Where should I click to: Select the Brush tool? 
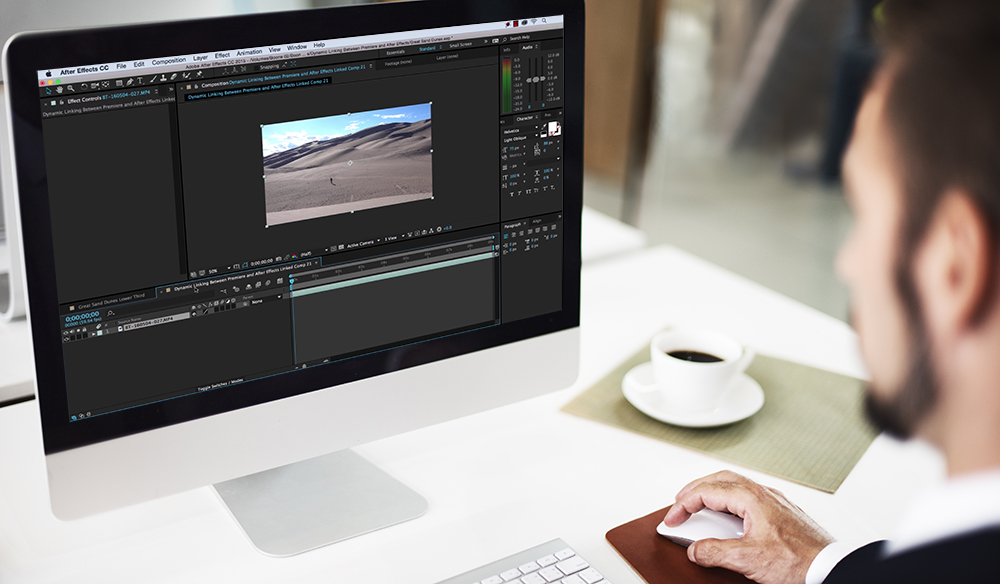point(154,79)
